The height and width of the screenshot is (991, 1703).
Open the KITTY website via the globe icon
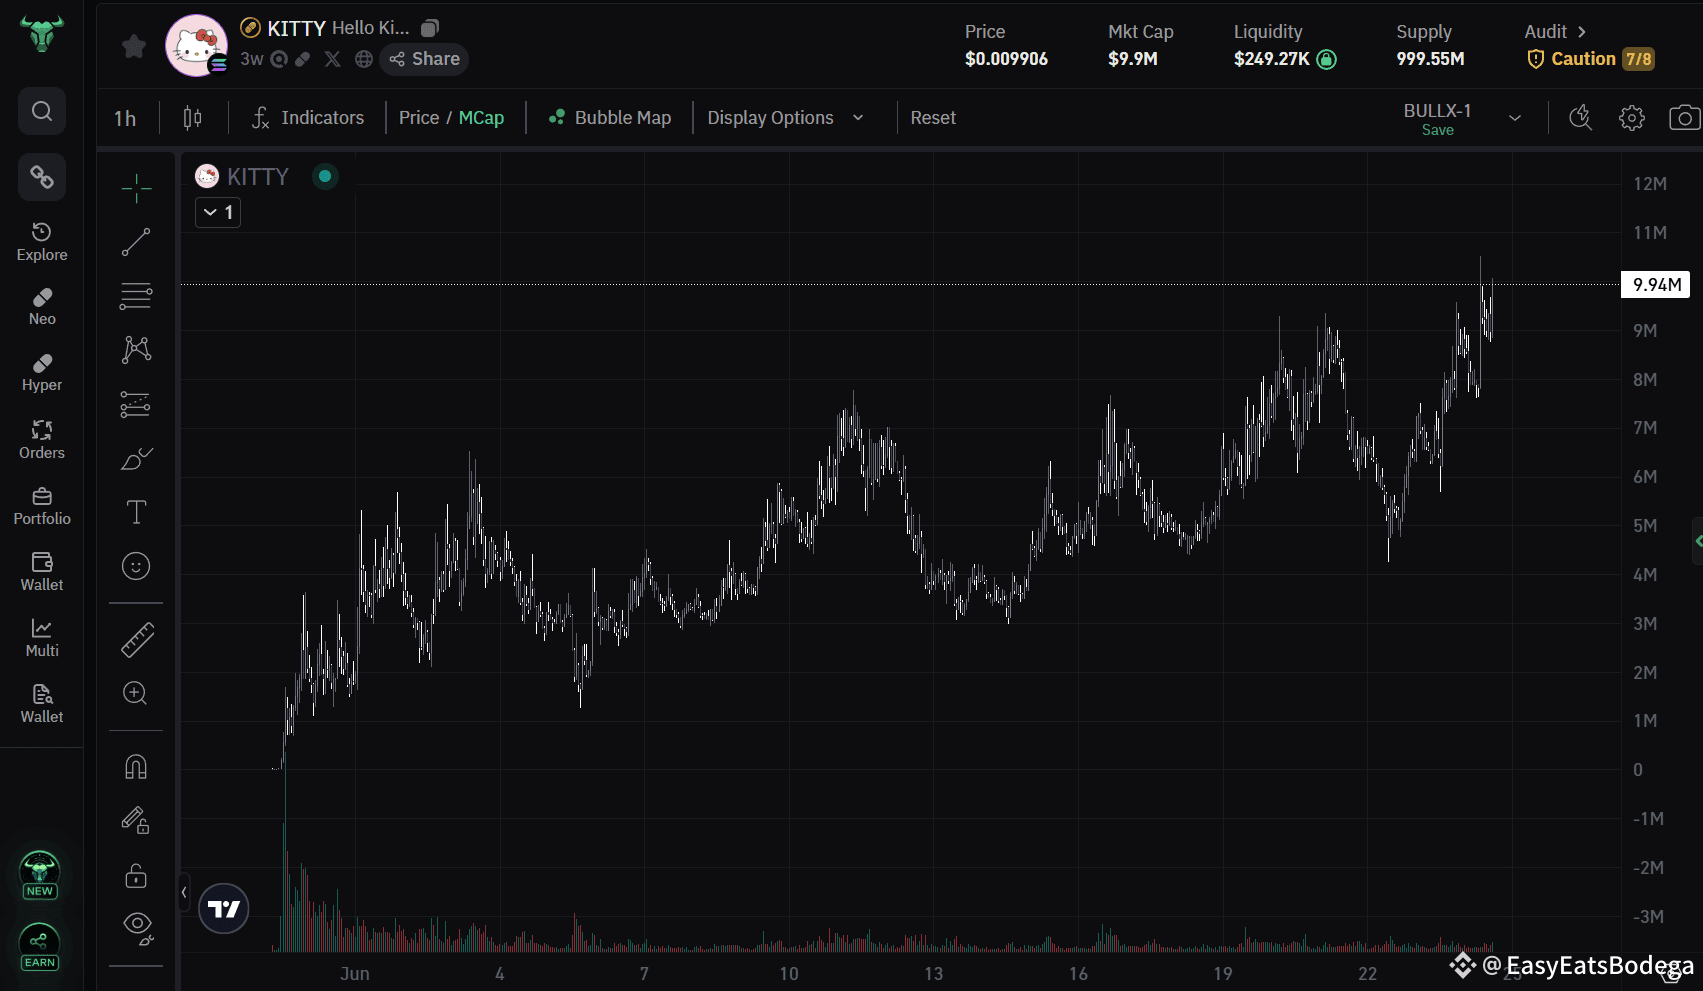pos(364,59)
